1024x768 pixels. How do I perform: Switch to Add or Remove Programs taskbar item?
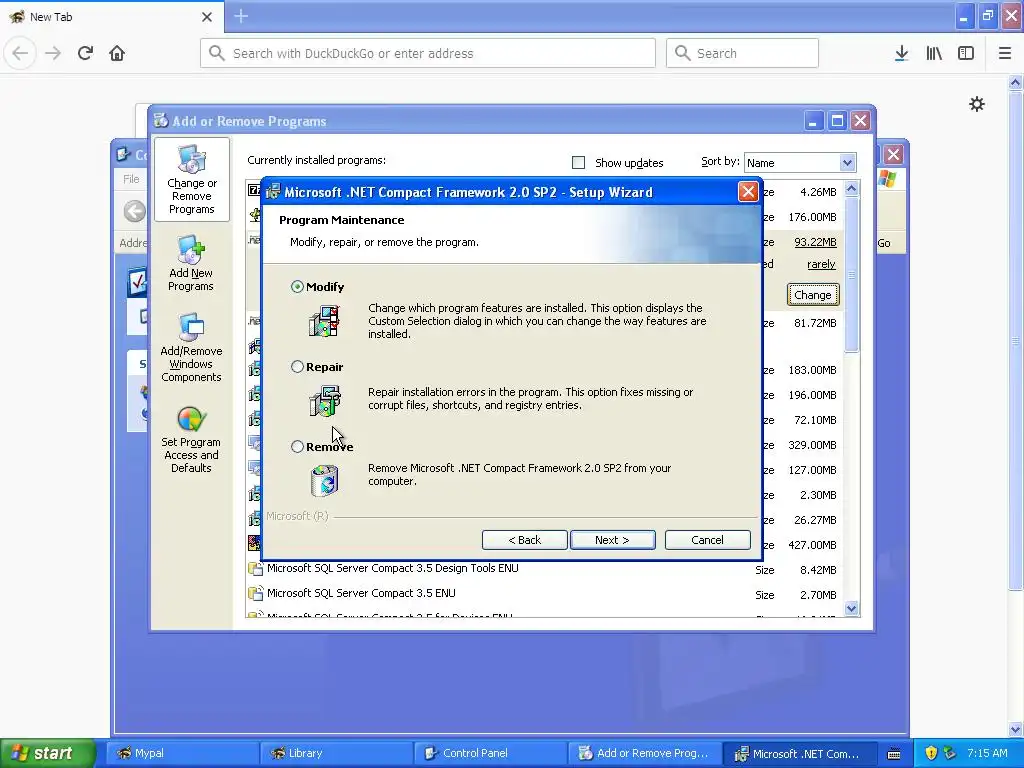click(645, 753)
